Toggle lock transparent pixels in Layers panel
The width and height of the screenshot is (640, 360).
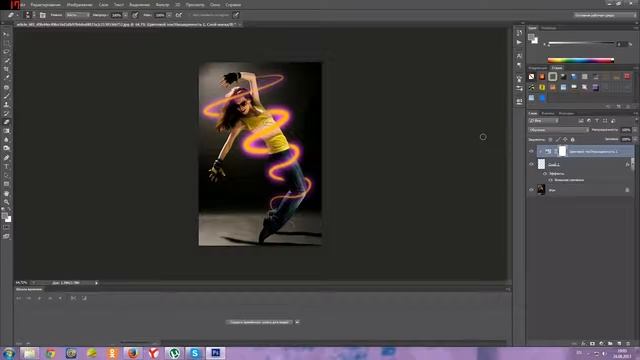(x=550, y=140)
